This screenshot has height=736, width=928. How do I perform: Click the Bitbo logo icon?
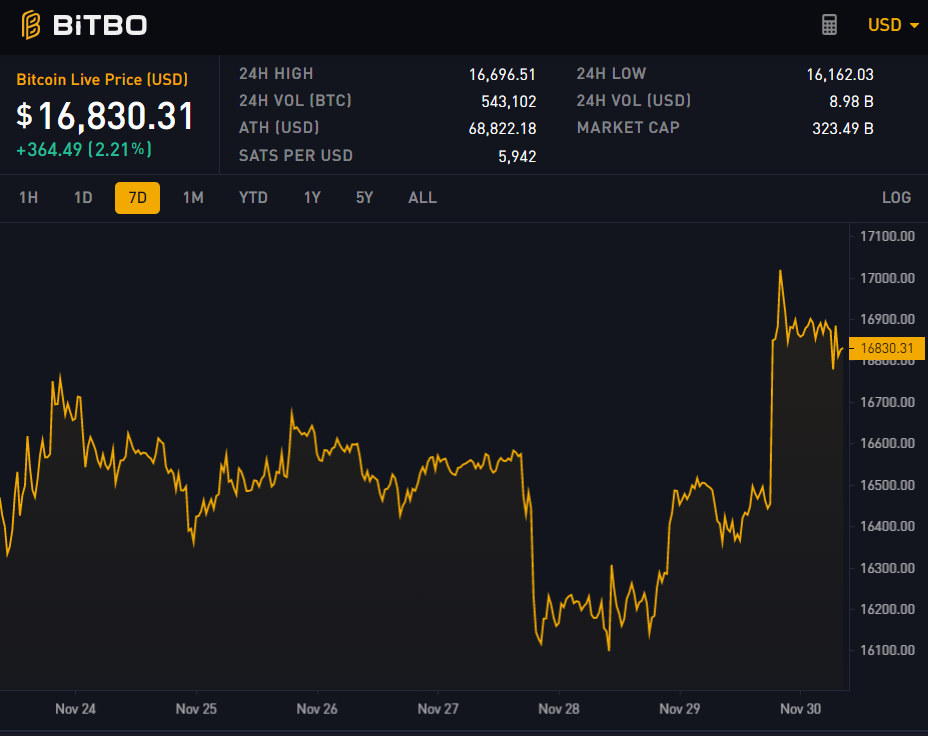[x=31, y=25]
